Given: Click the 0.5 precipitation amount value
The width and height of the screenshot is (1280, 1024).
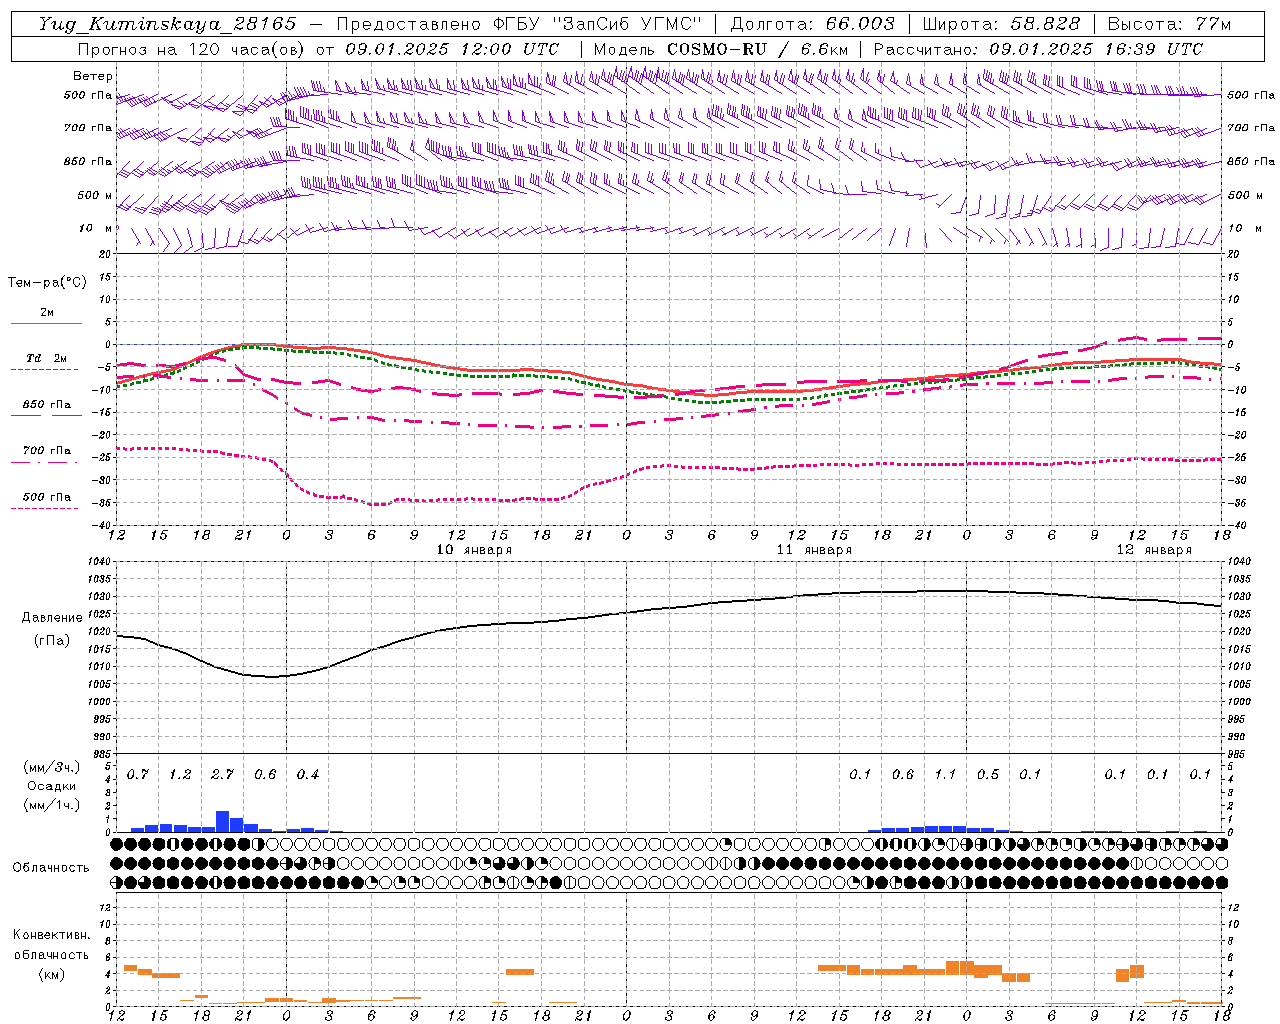Looking at the screenshot, I should tap(987, 775).
